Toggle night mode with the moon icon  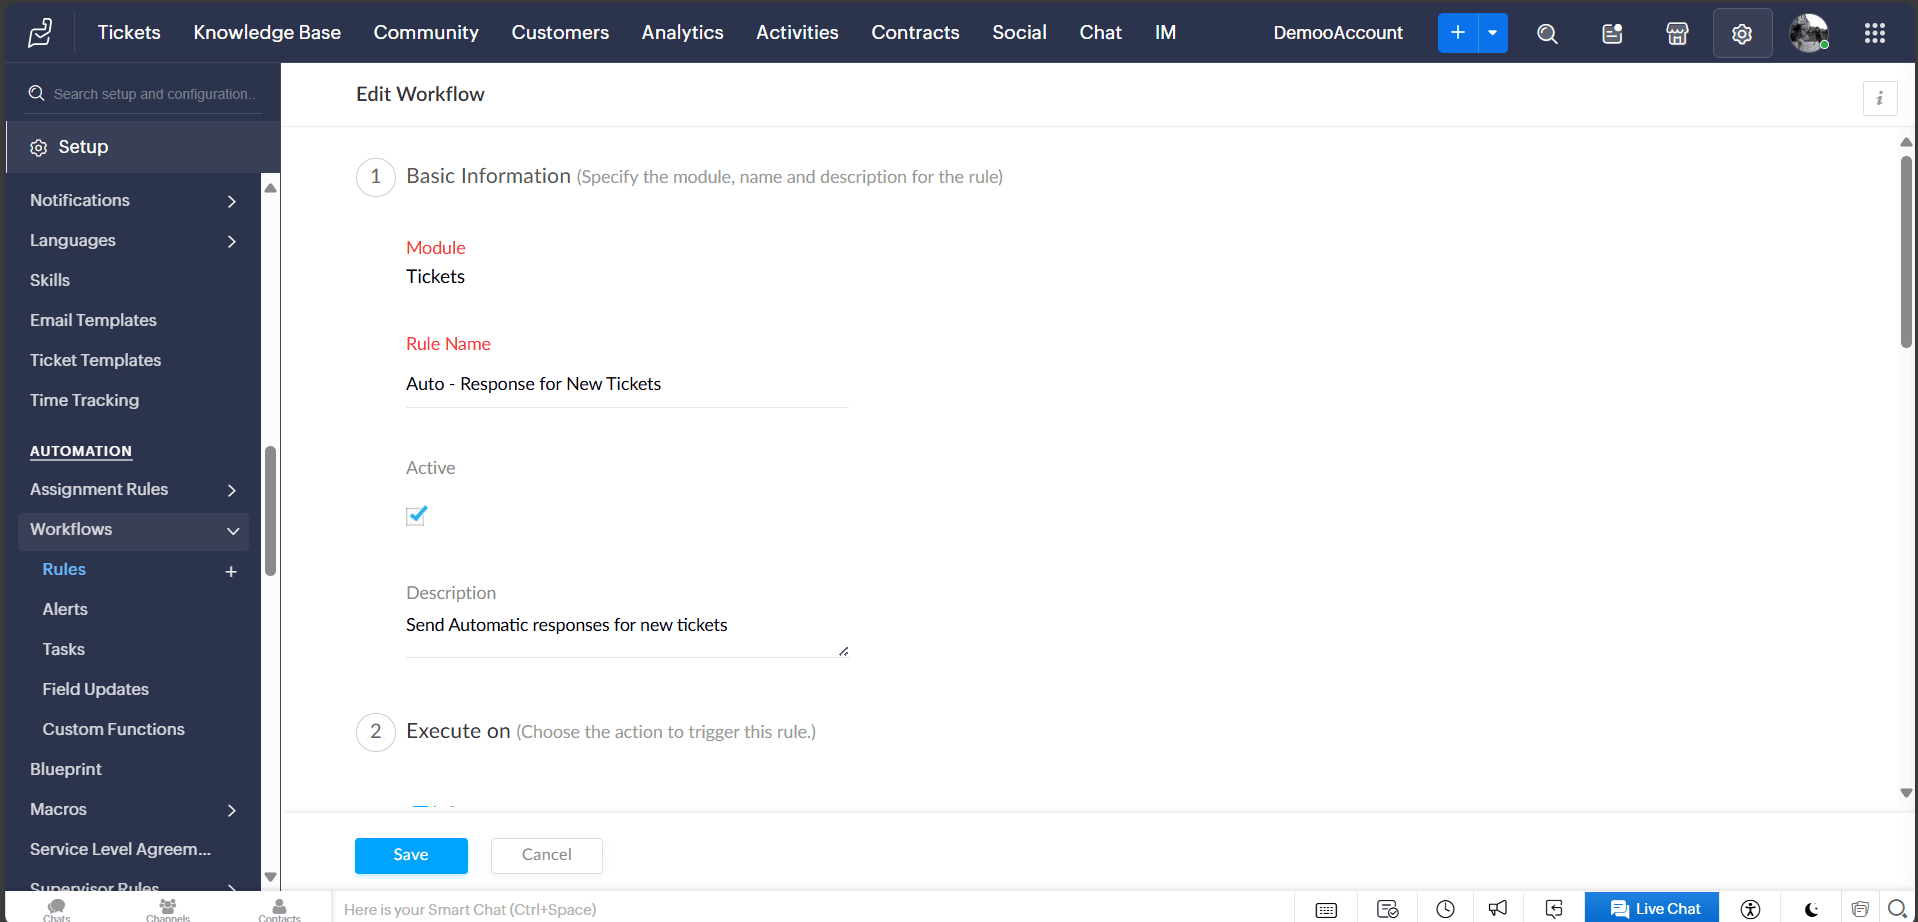(1811, 909)
